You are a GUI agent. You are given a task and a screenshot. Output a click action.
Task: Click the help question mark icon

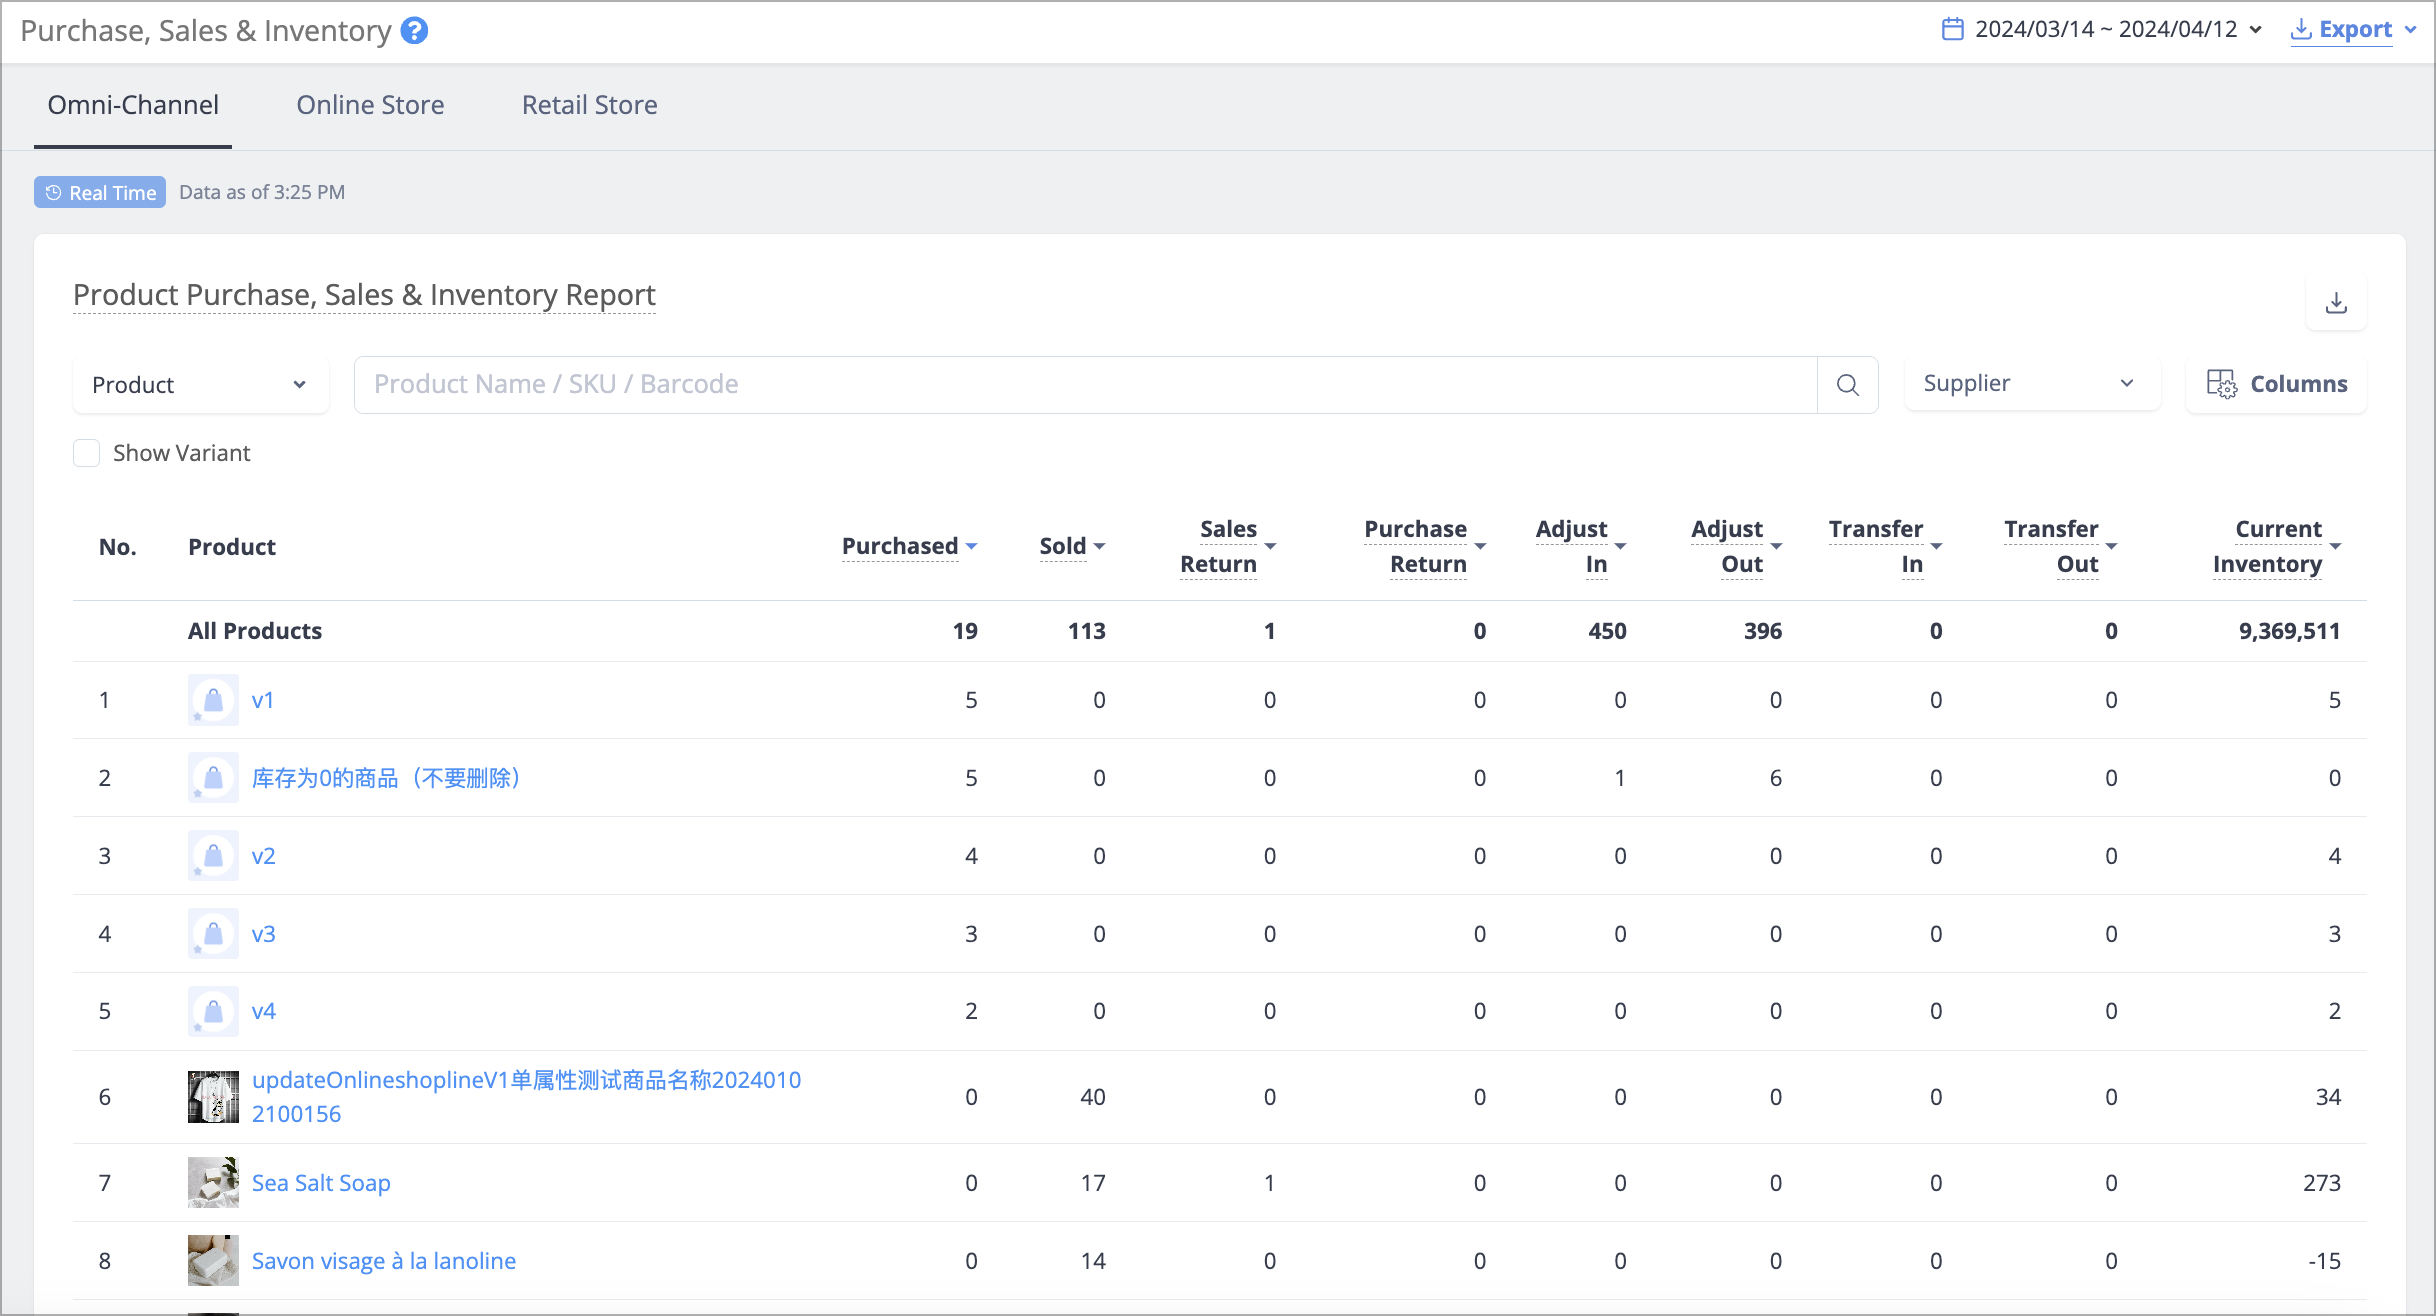(414, 31)
